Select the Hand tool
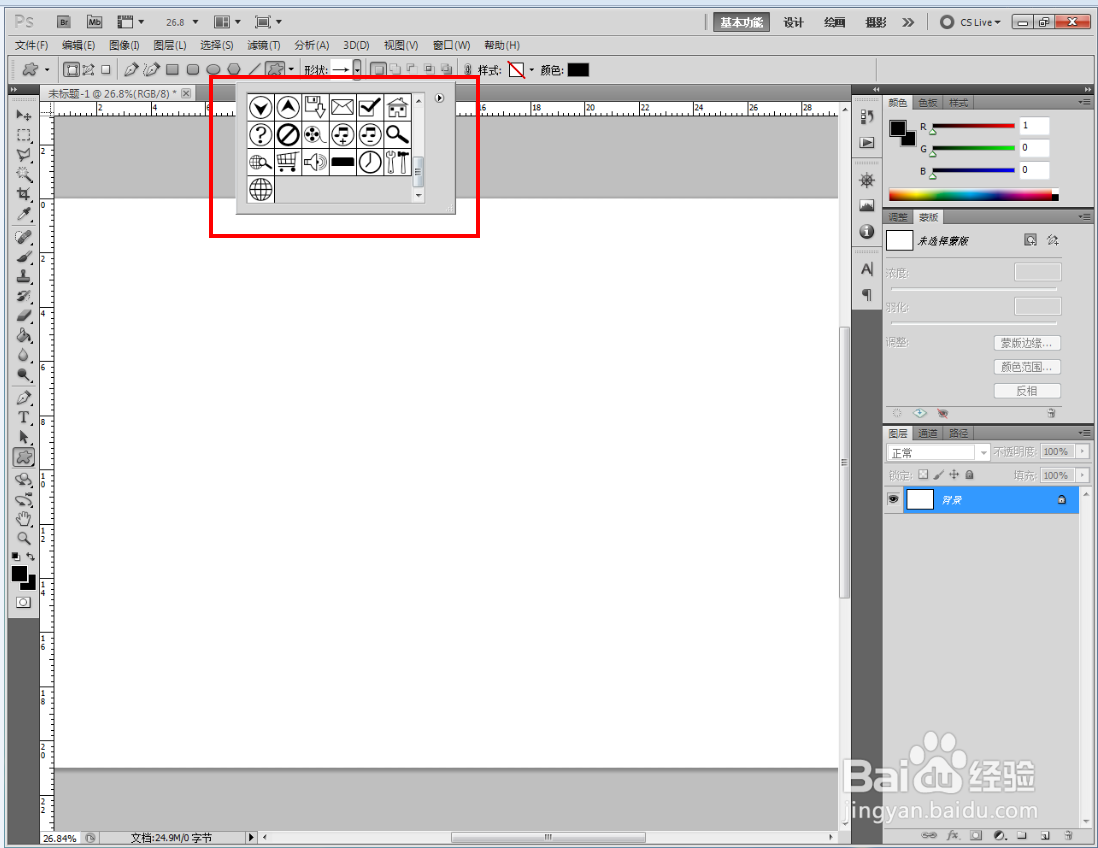Image resolution: width=1098 pixels, height=848 pixels. (24, 519)
